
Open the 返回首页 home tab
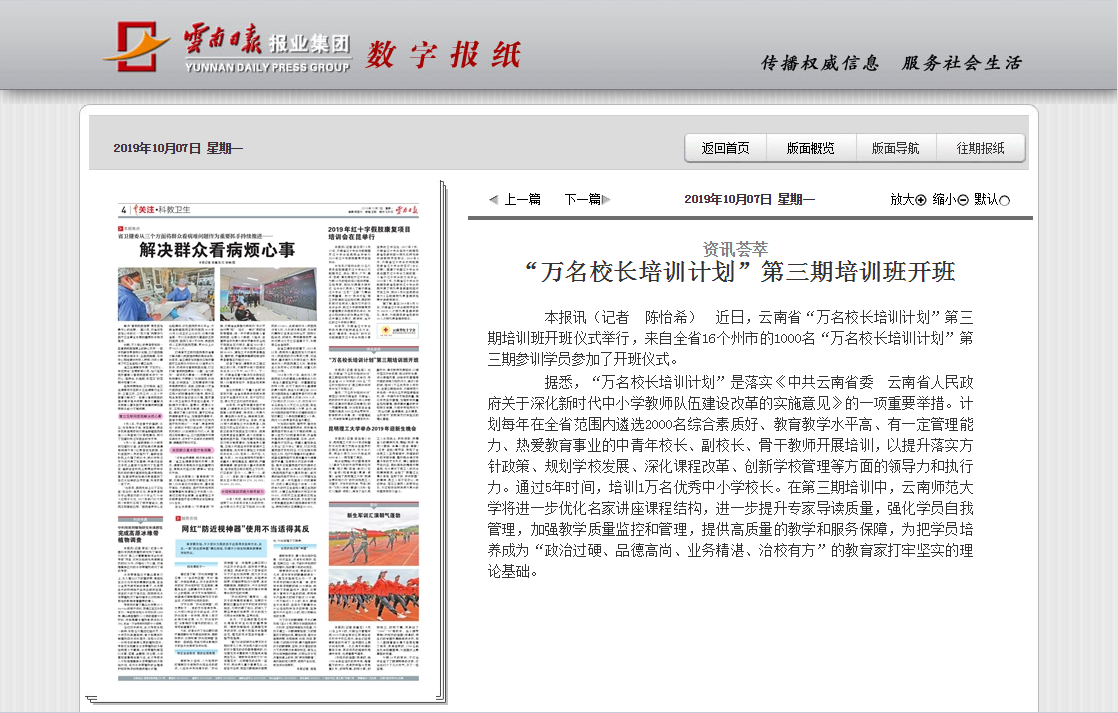725,148
